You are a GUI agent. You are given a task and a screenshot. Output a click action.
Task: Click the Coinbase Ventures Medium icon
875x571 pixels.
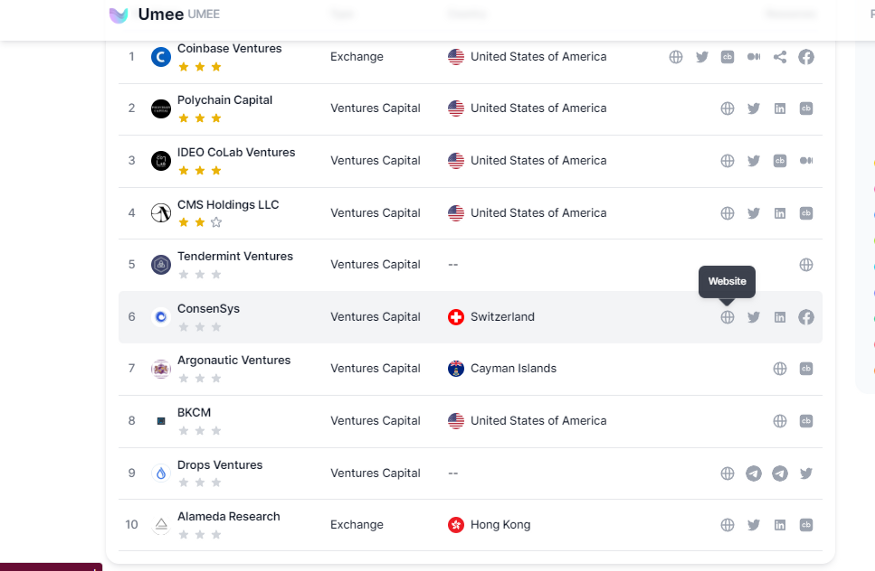(753, 57)
